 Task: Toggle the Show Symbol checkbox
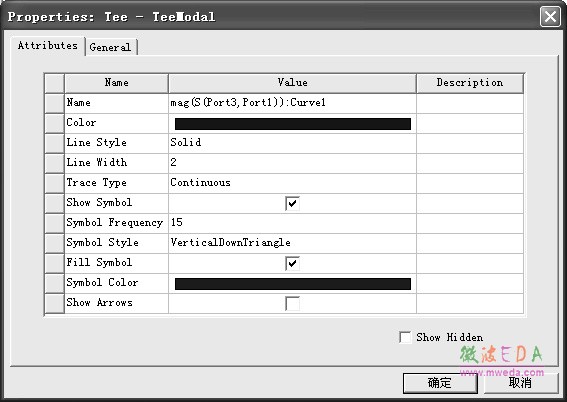(292, 204)
